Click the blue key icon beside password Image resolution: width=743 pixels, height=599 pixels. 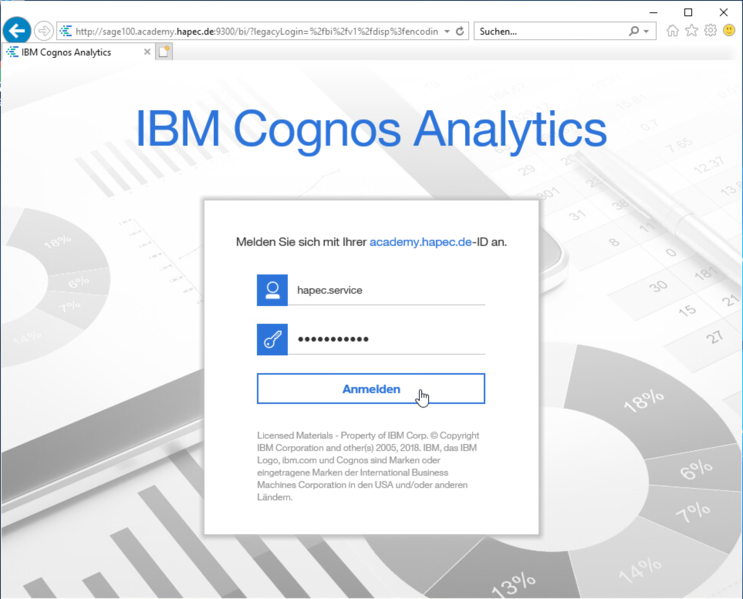point(272,340)
